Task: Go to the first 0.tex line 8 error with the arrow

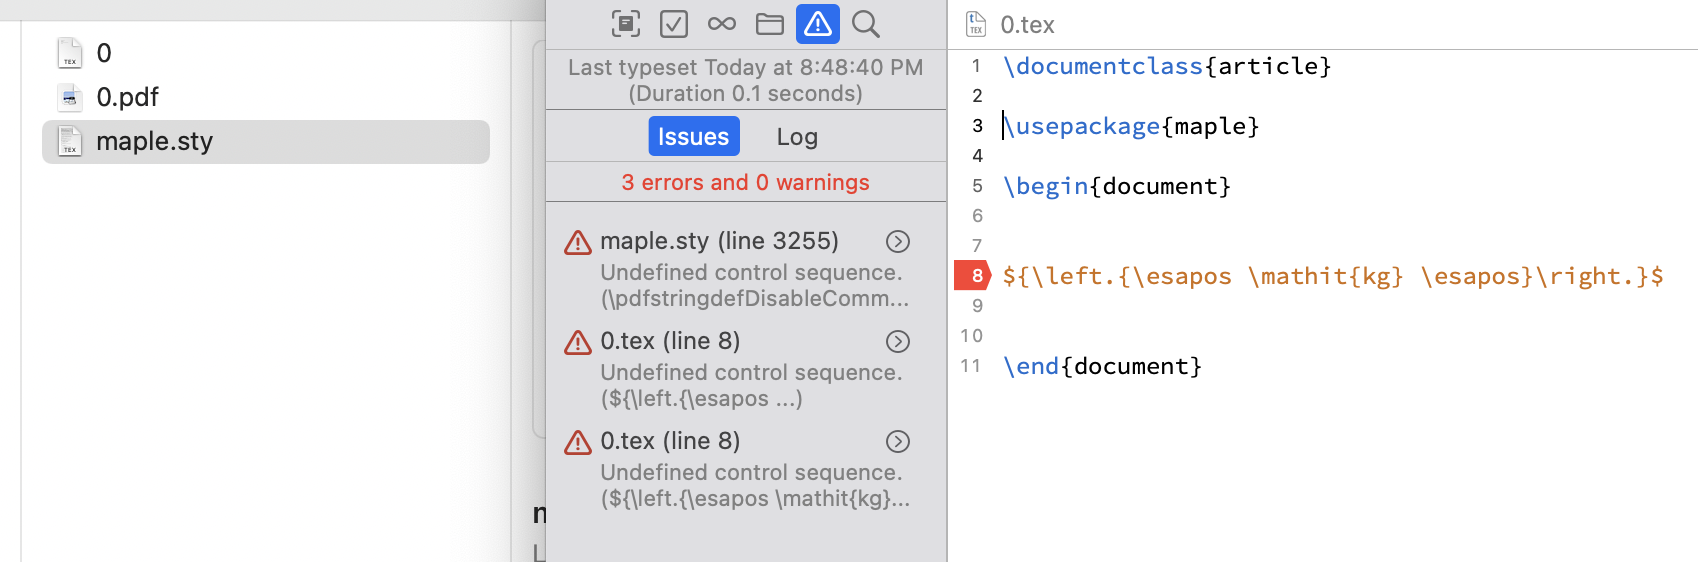Action: click(x=898, y=341)
